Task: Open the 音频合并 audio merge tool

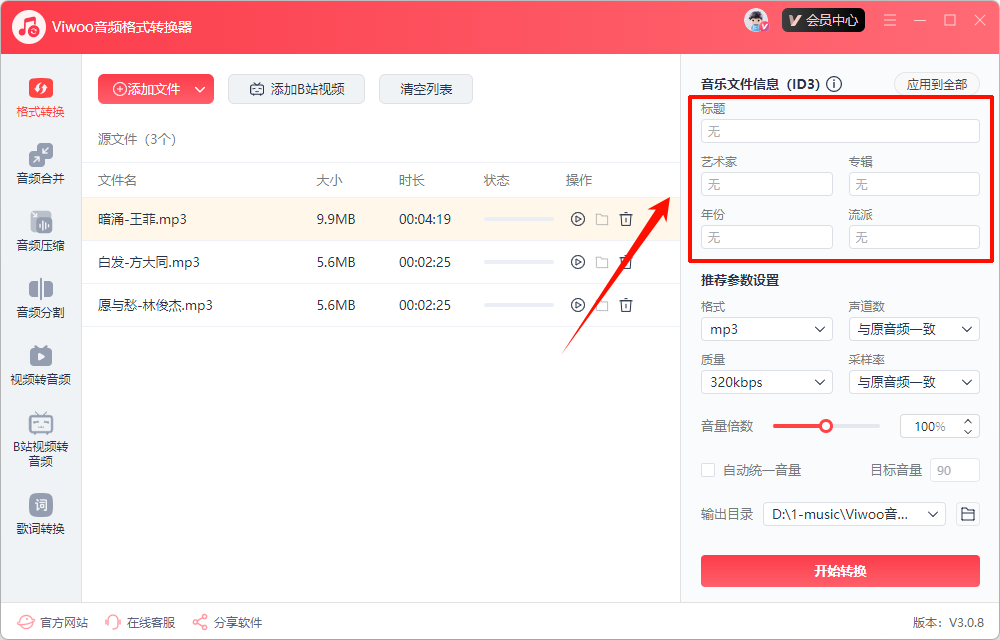Action: [x=40, y=164]
